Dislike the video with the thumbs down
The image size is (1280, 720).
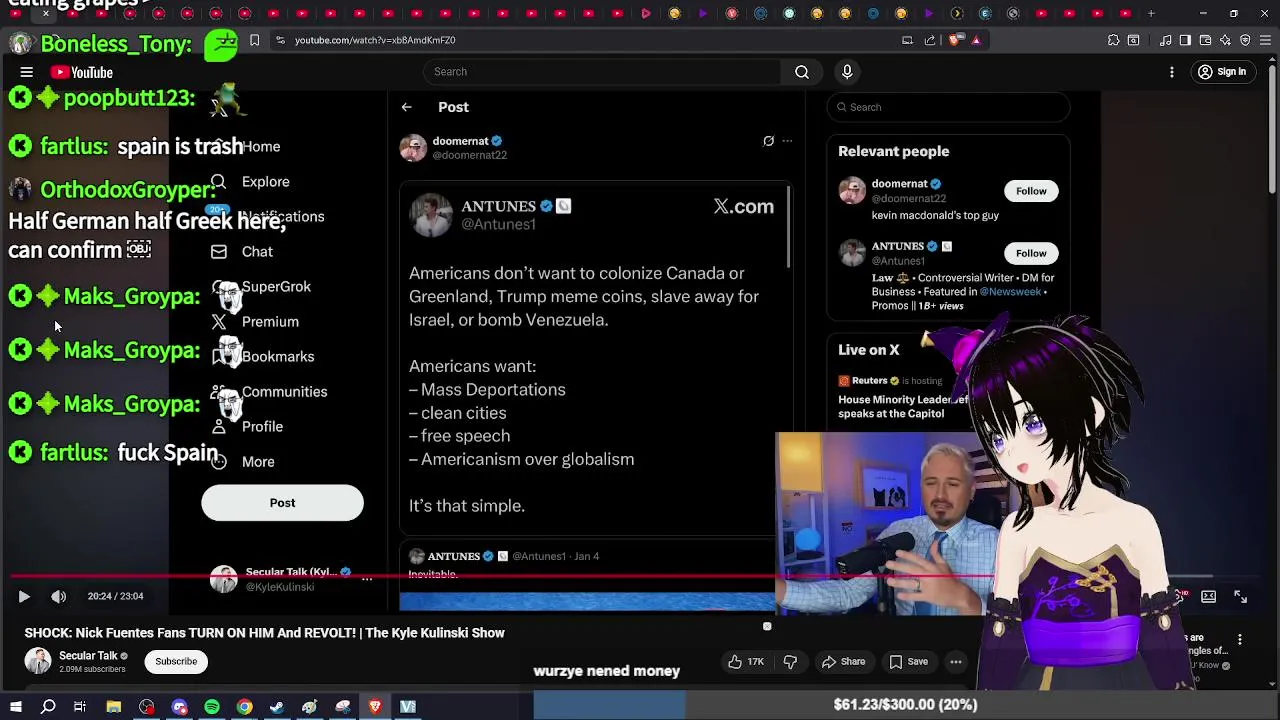790,661
